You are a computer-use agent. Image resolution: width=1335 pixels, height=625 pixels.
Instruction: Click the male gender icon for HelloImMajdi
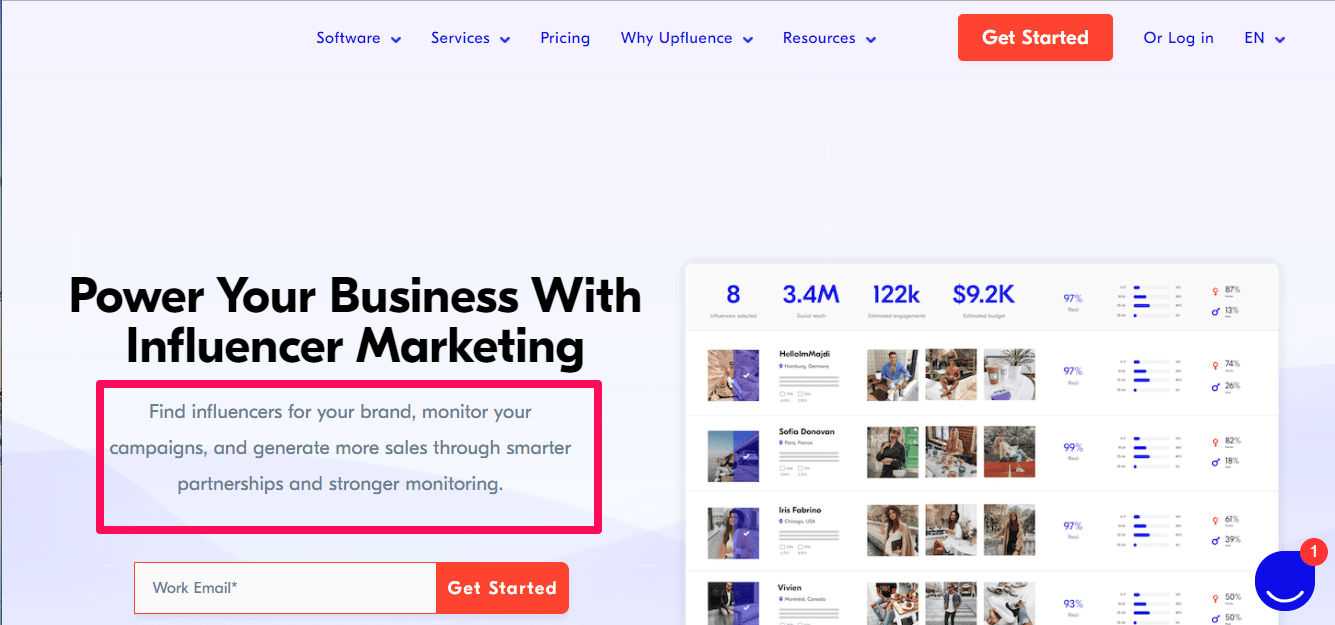(x=1215, y=386)
